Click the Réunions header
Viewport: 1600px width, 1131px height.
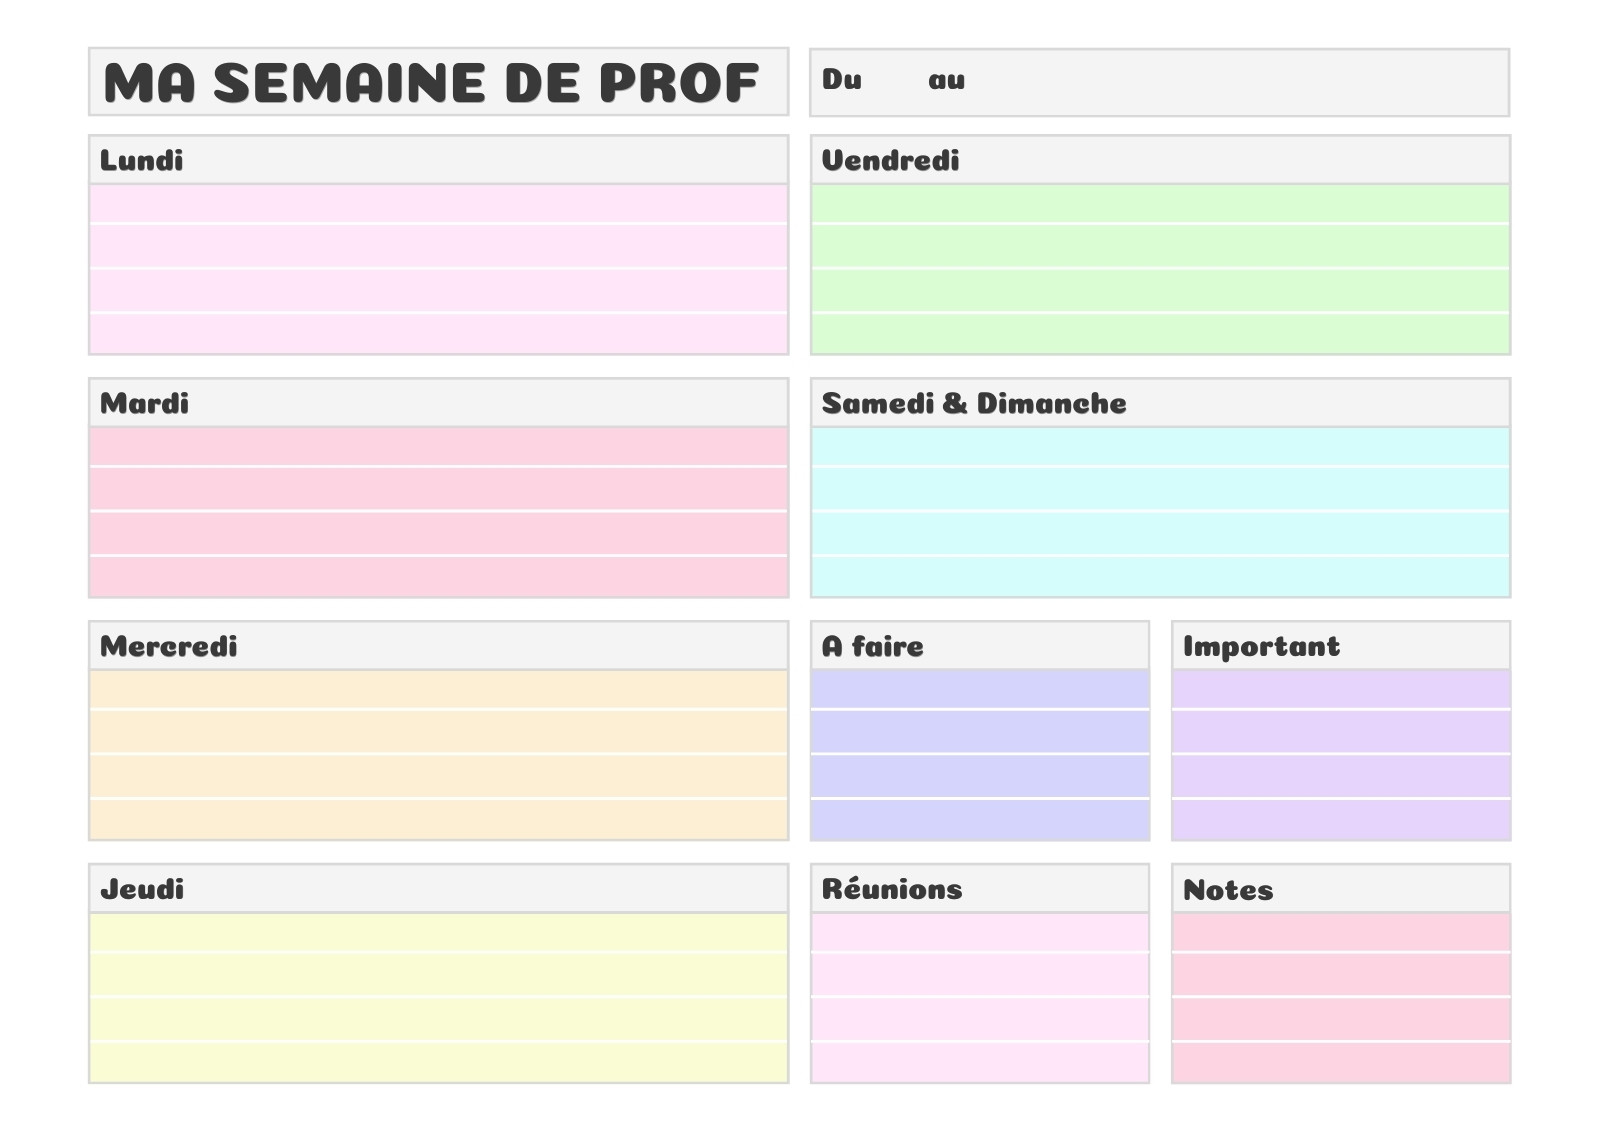pos(979,889)
